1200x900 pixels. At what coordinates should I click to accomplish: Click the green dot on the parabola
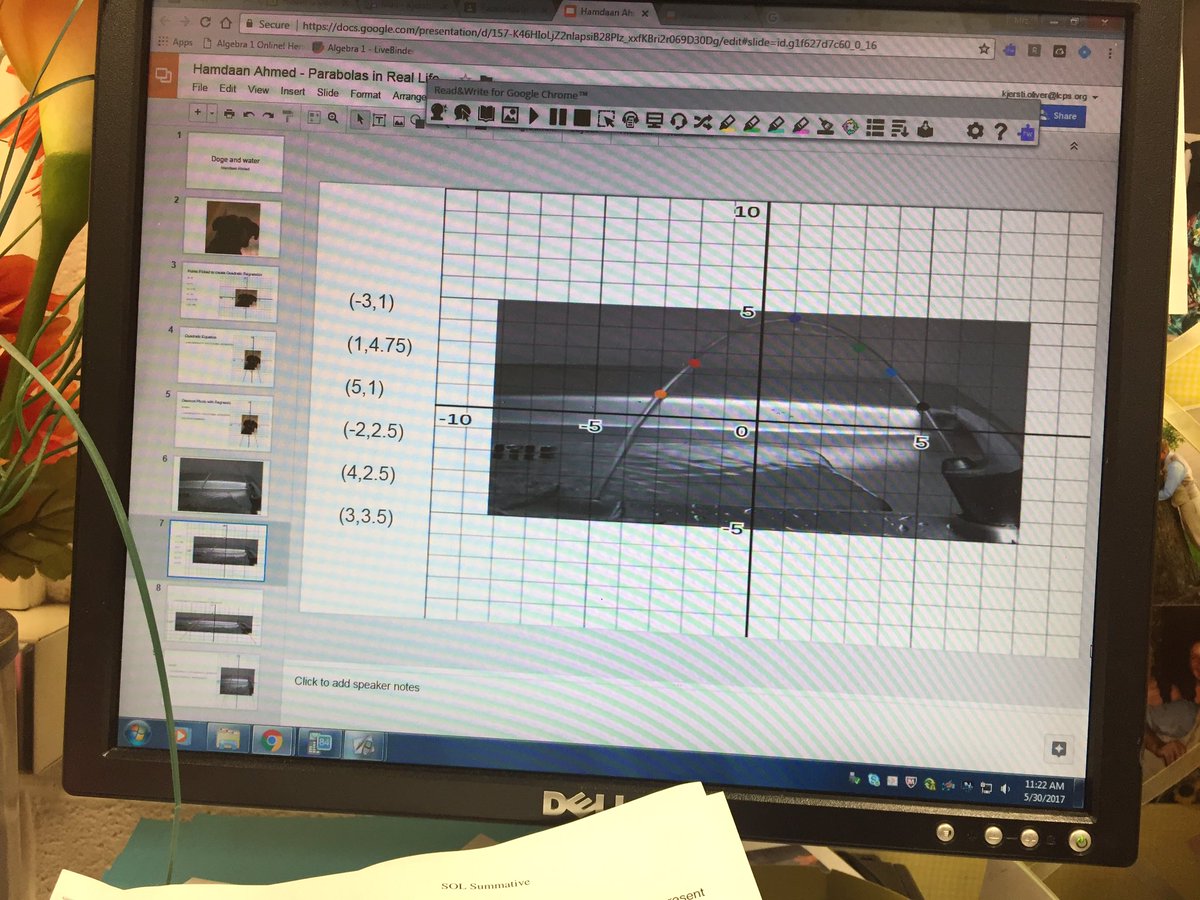point(859,347)
